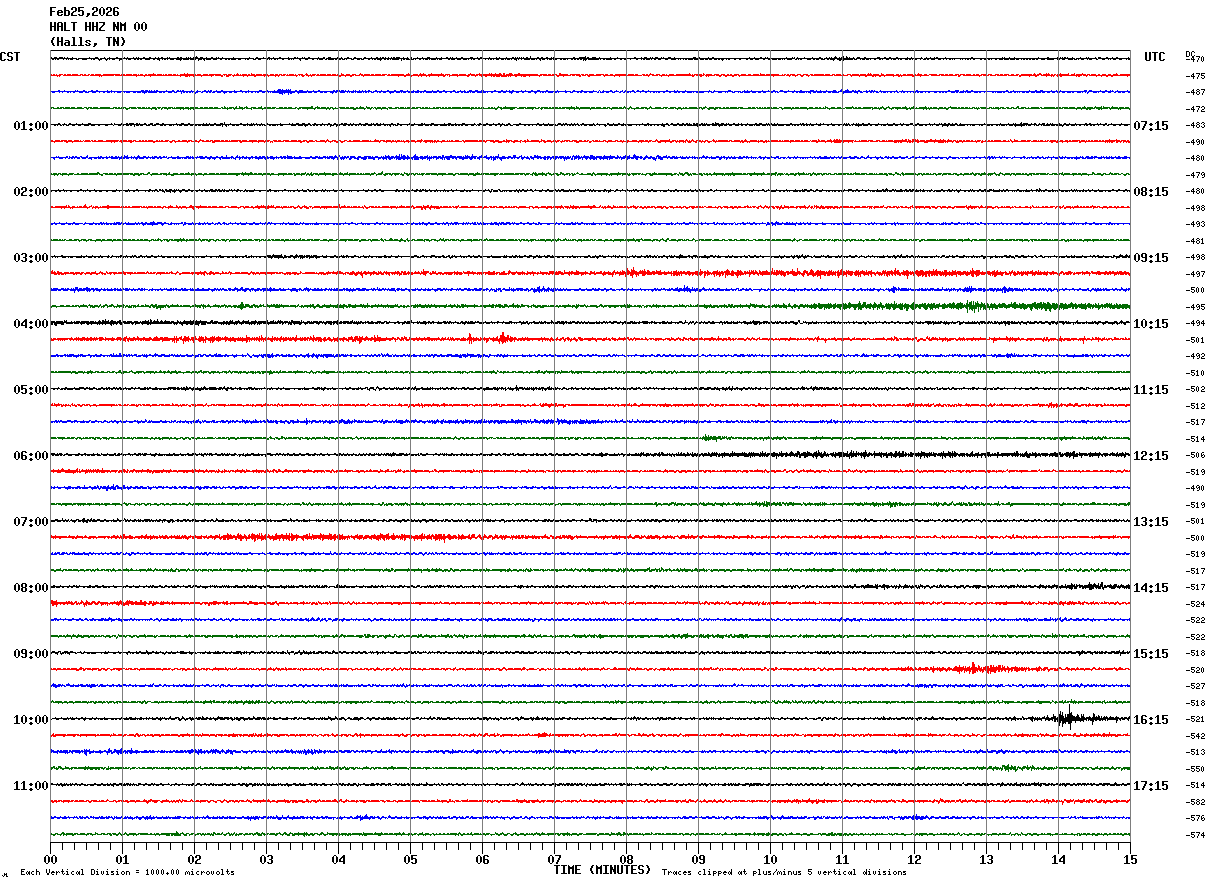
Task: Click the 10:15 UTC time label
Action: 1151,324
